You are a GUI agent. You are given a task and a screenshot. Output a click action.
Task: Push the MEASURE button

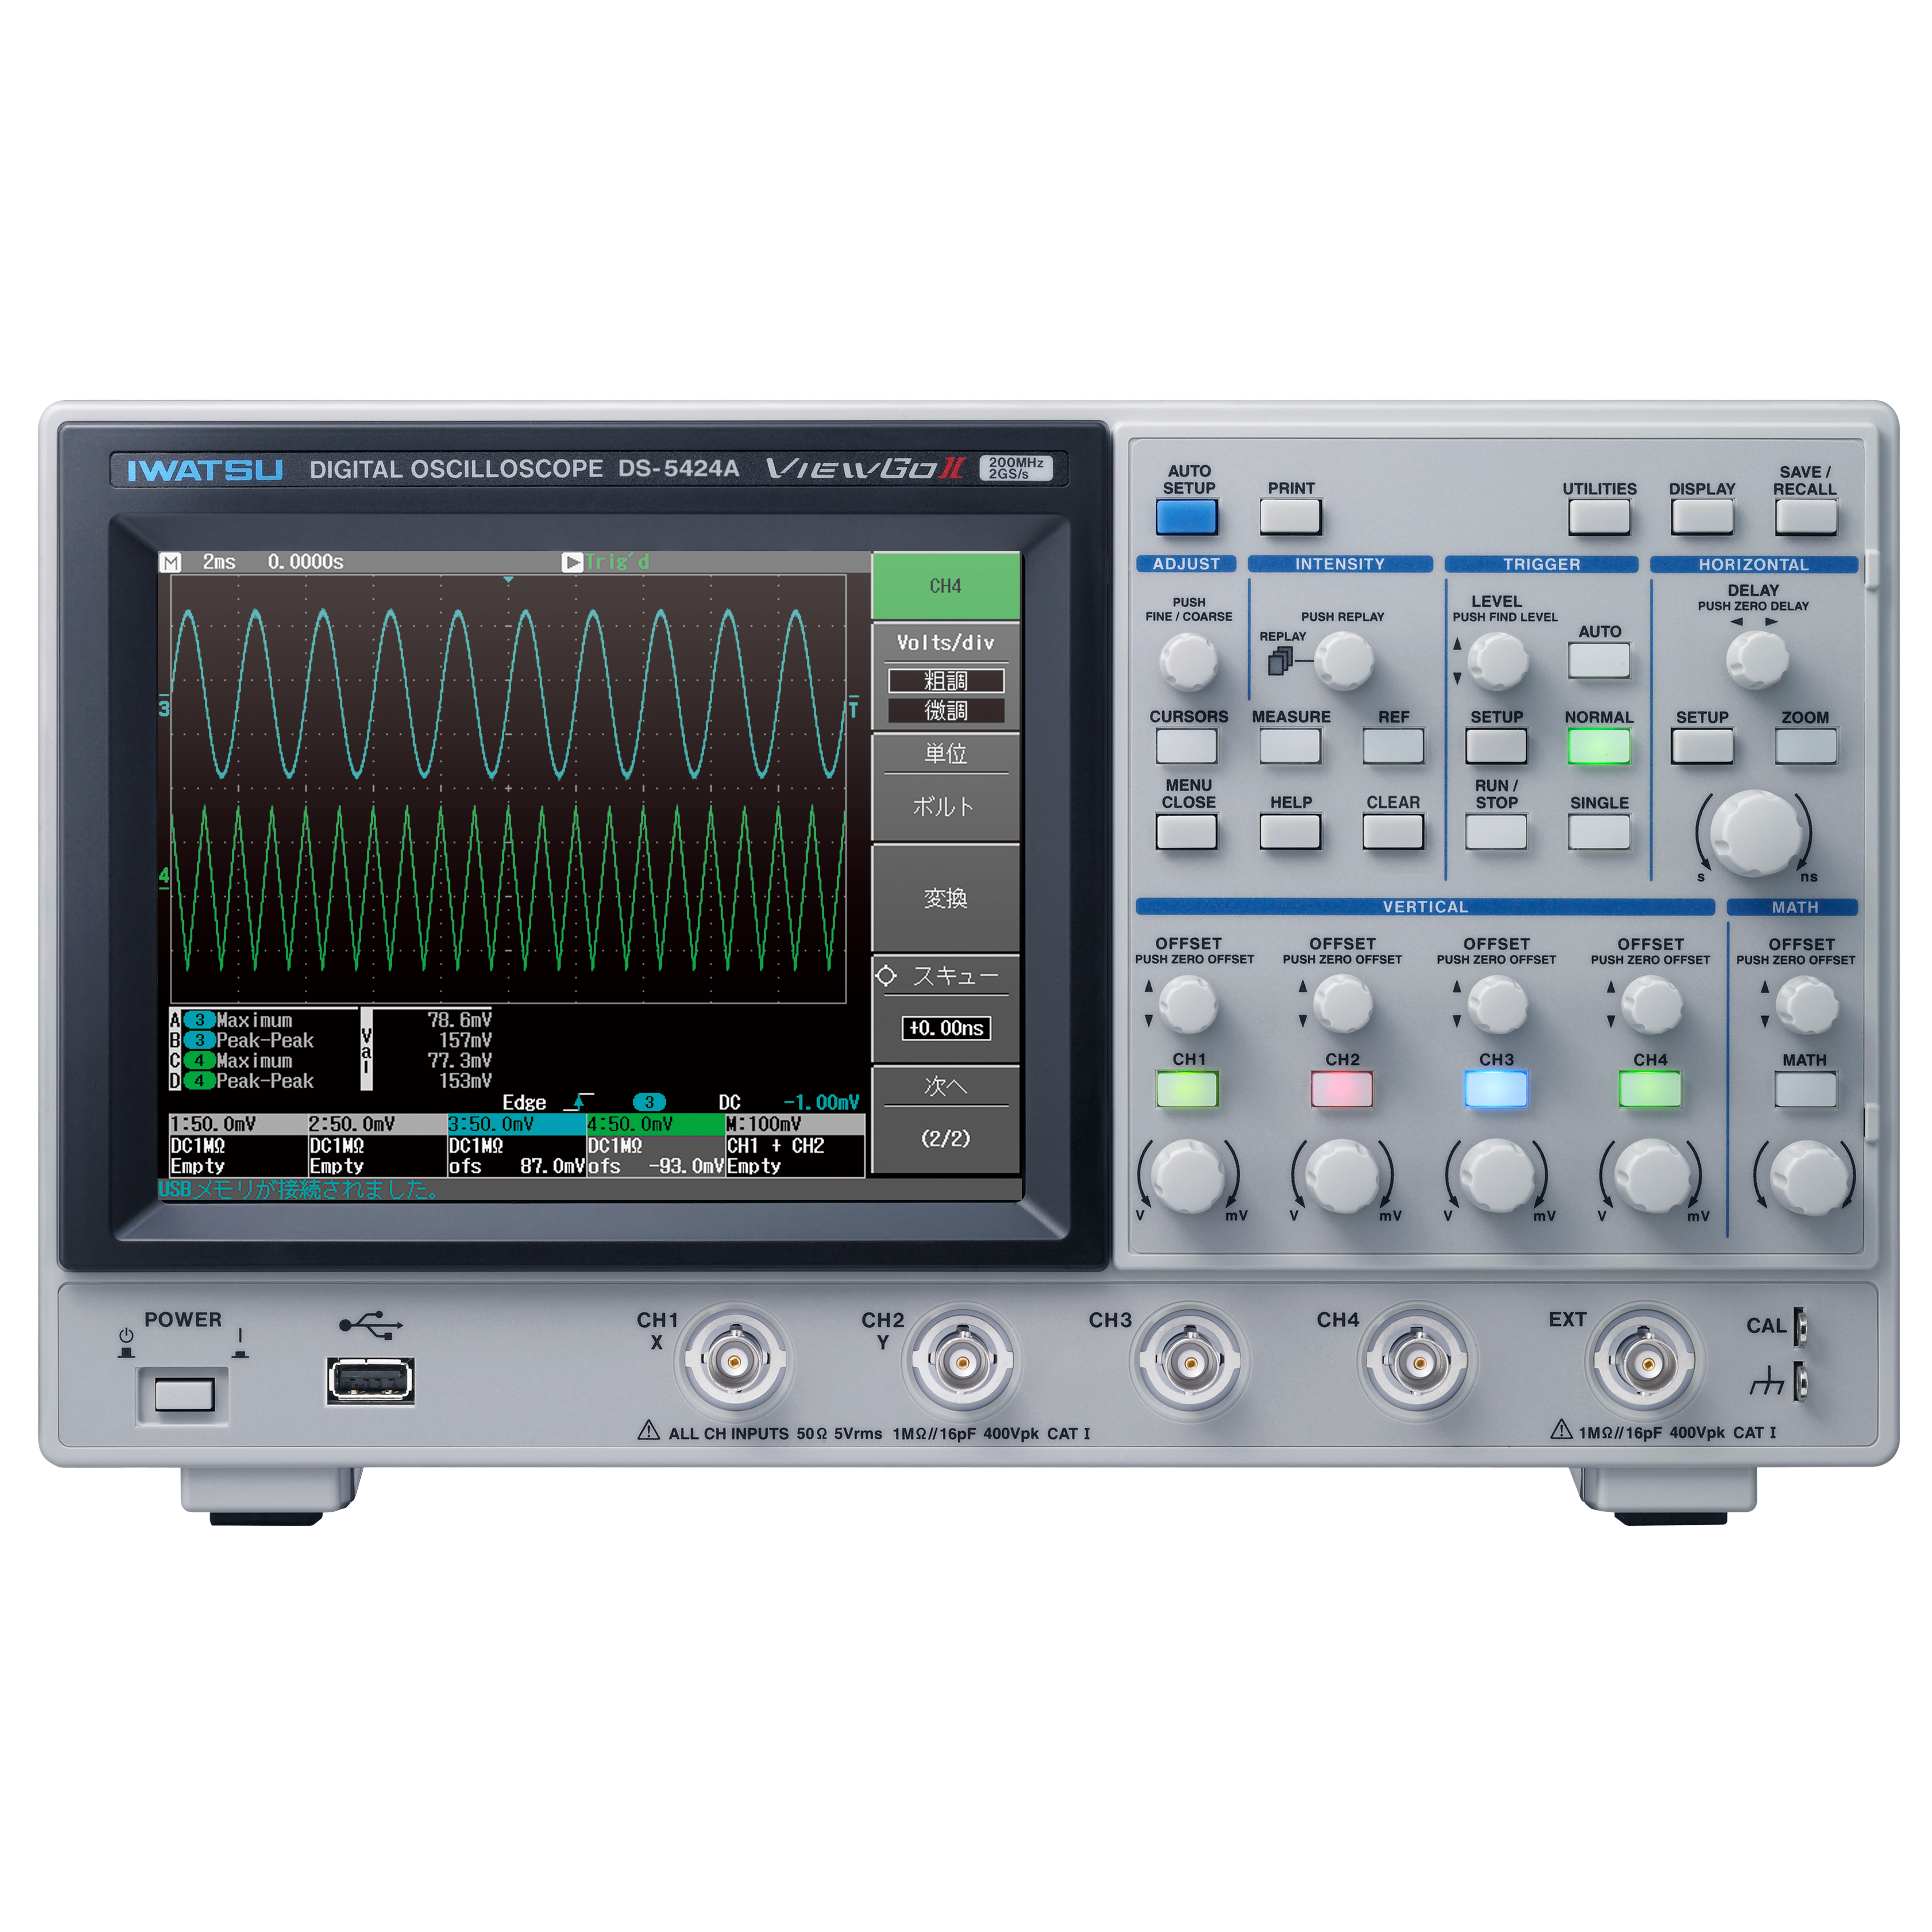(1290, 746)
